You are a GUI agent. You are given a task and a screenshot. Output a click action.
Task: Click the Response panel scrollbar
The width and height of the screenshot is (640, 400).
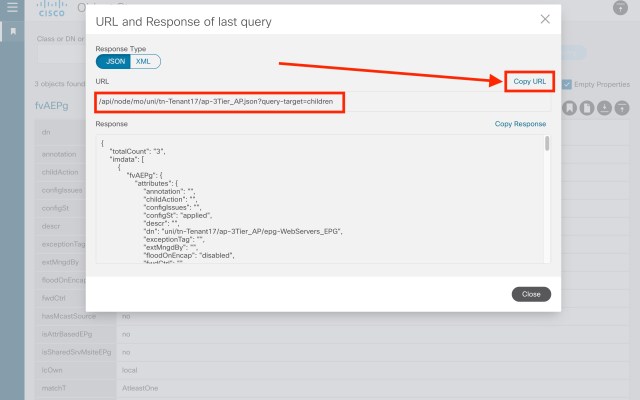547,145
